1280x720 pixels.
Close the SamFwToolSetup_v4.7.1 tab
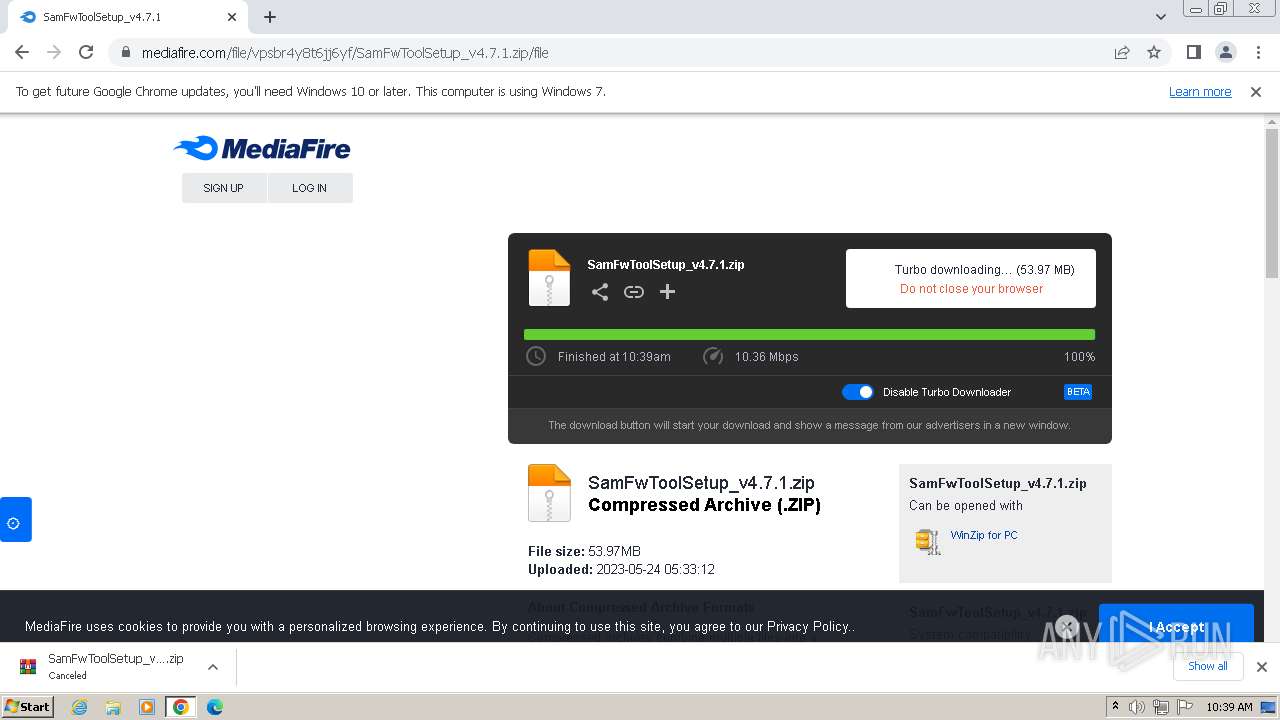tap(232, 17)
